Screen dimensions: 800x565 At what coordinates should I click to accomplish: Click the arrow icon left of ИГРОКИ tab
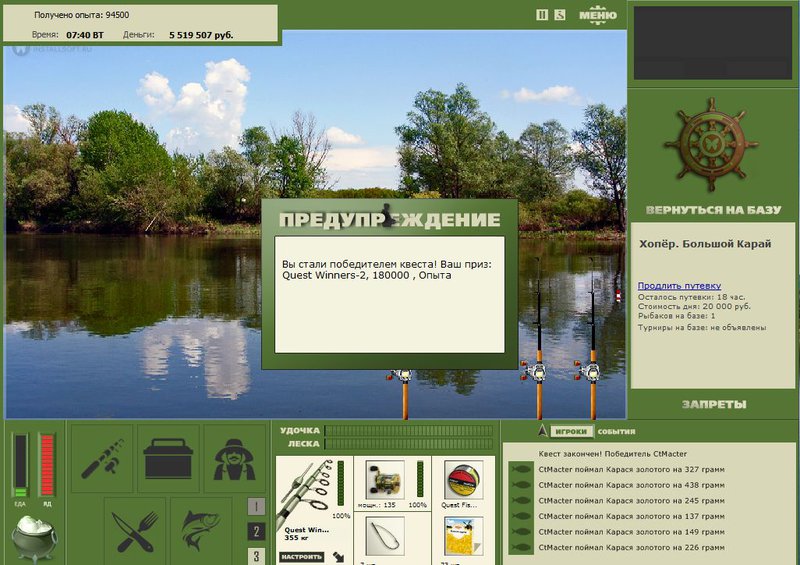click(542, 431)
